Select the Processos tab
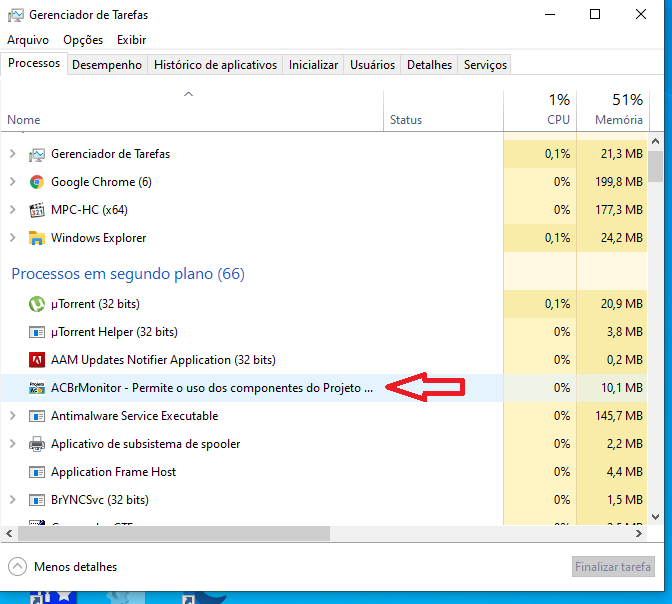 click(34, 63)
